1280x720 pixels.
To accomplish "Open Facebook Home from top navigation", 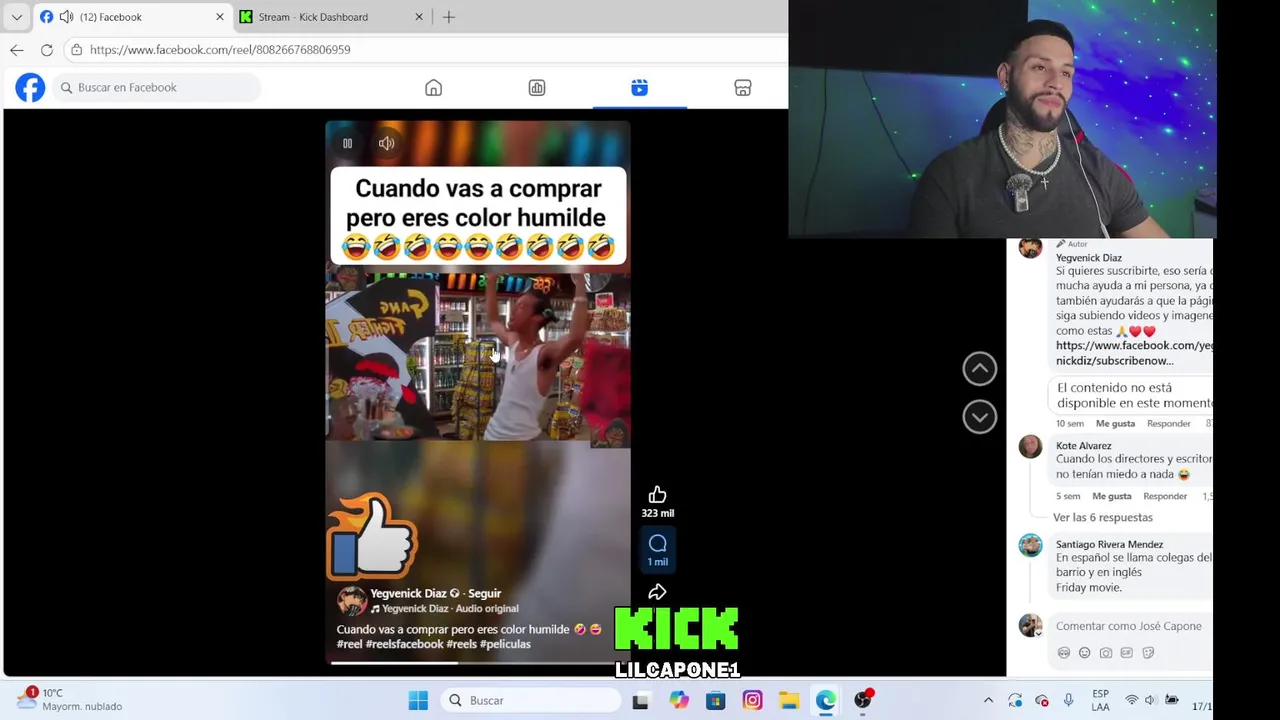I will (433, 88).
